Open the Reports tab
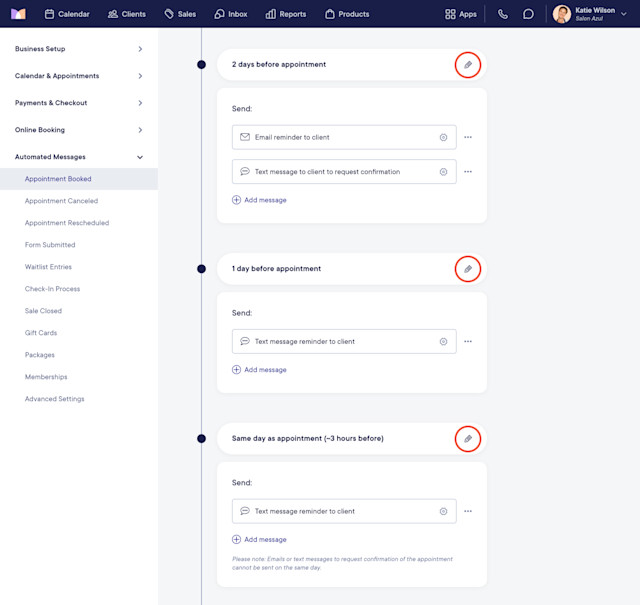Image resolution: width=640 pixels, height=605 pixels. pos(286,14)
